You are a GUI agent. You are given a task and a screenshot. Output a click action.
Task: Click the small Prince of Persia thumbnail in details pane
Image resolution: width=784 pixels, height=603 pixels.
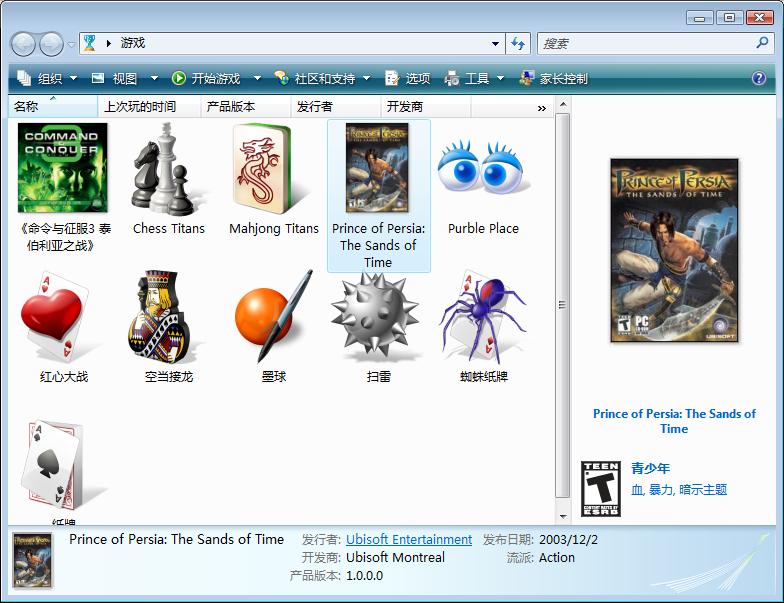(32, 560)
